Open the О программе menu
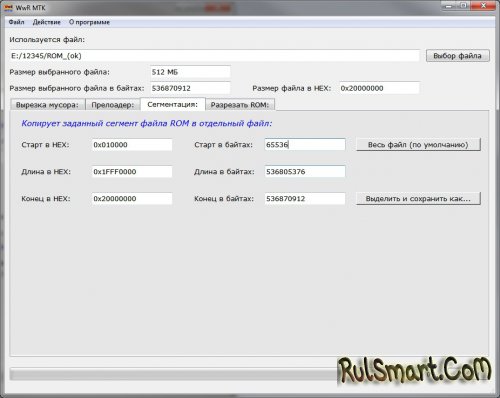The width and height of the screenshot is (500, 398). pos(89,22)
